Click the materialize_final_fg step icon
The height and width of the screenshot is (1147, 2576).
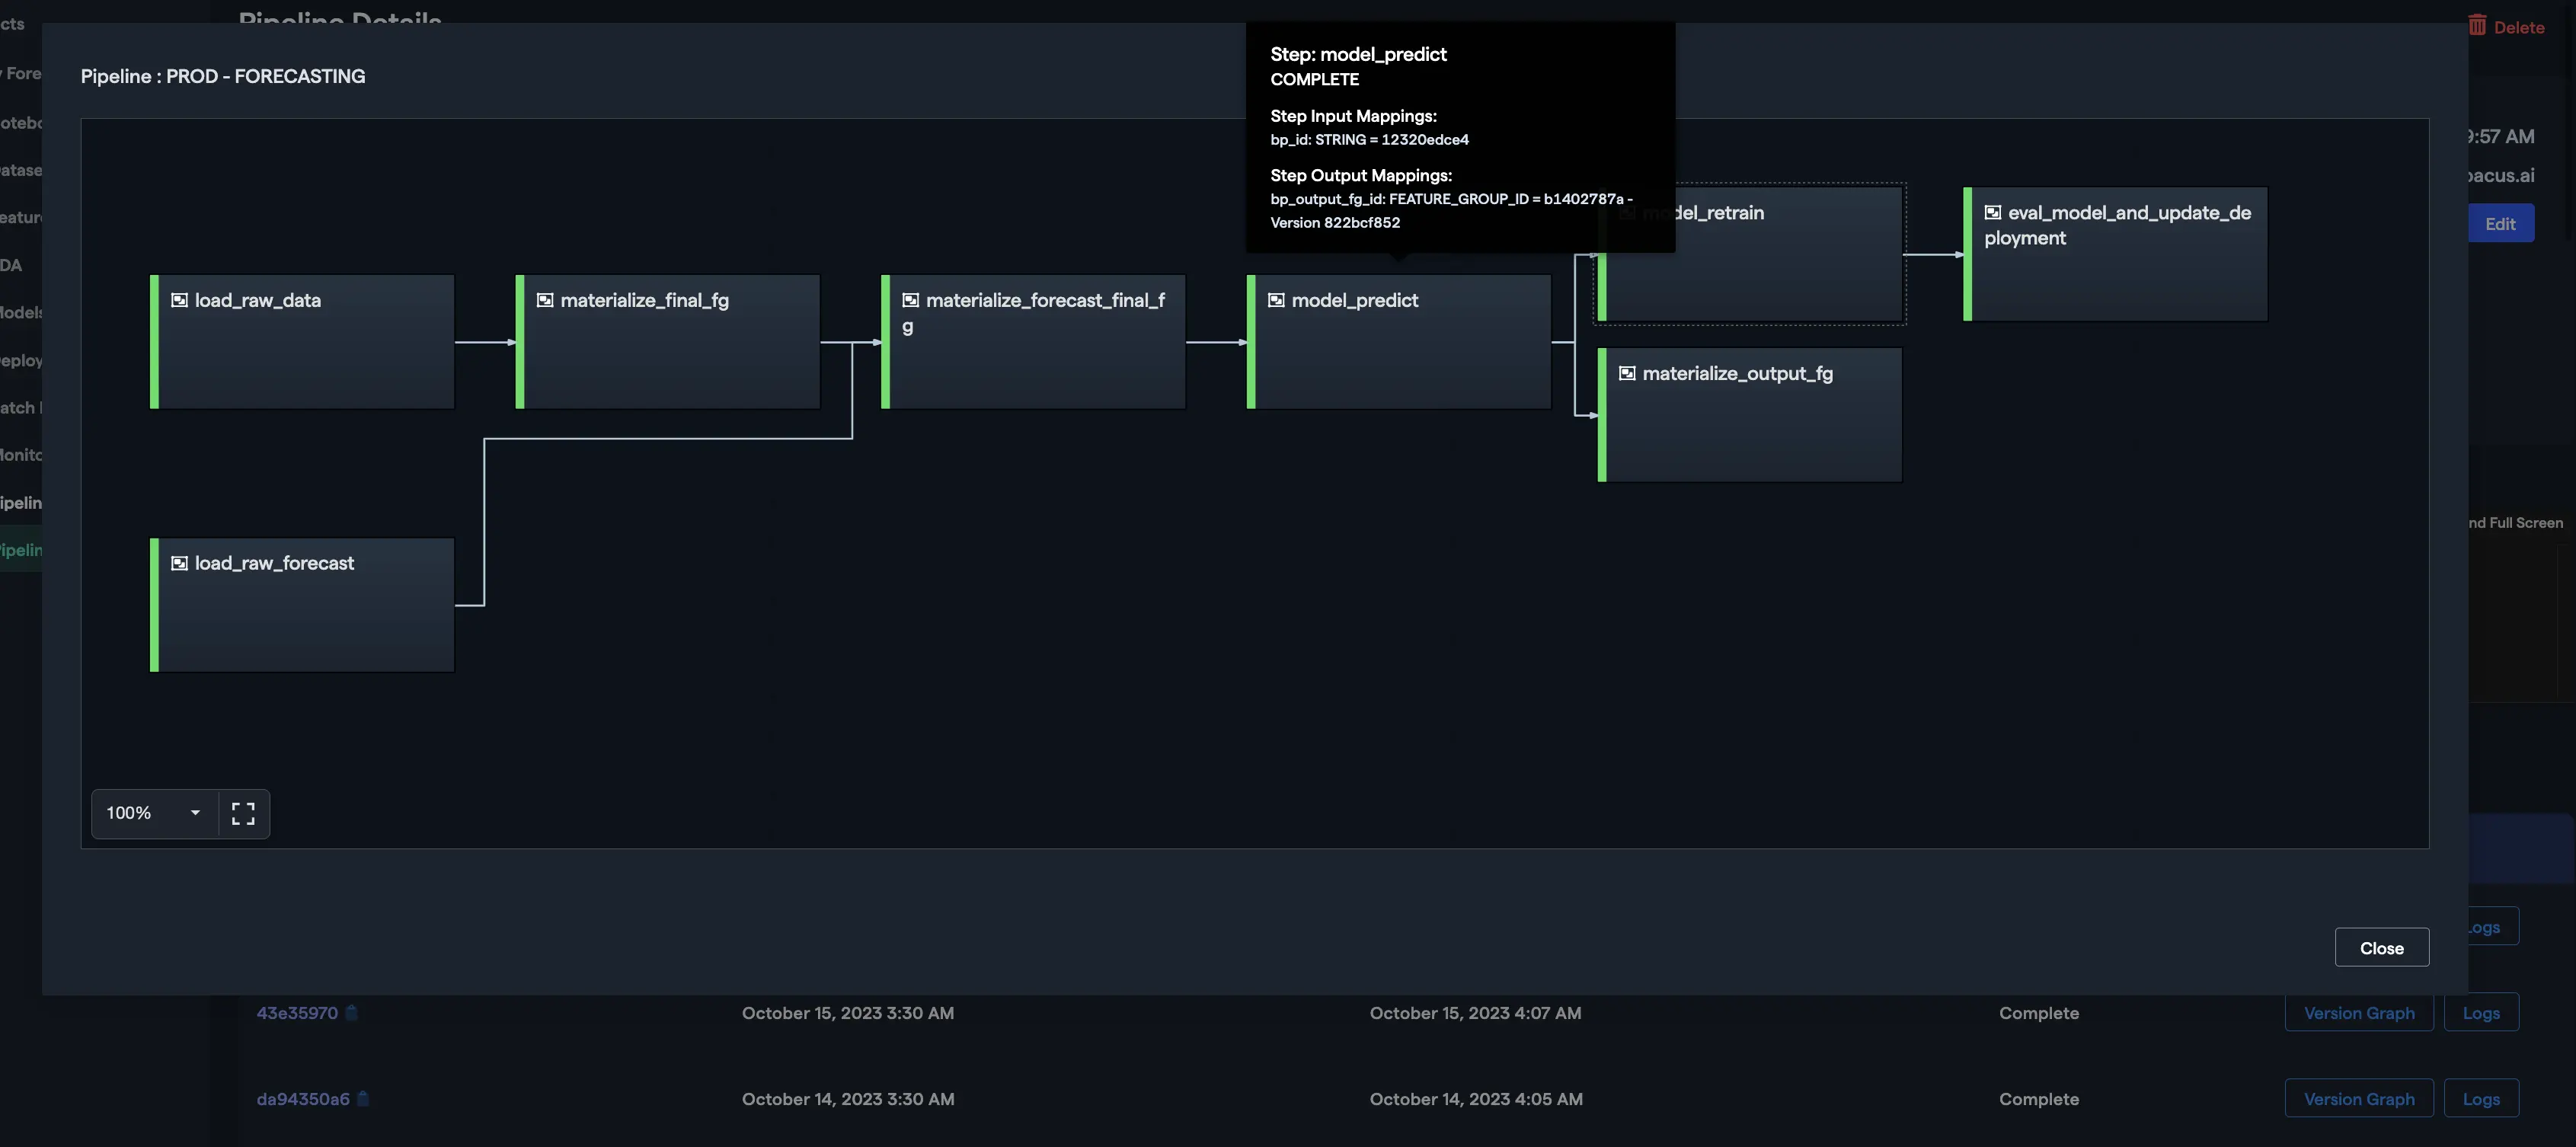(545, 300)
